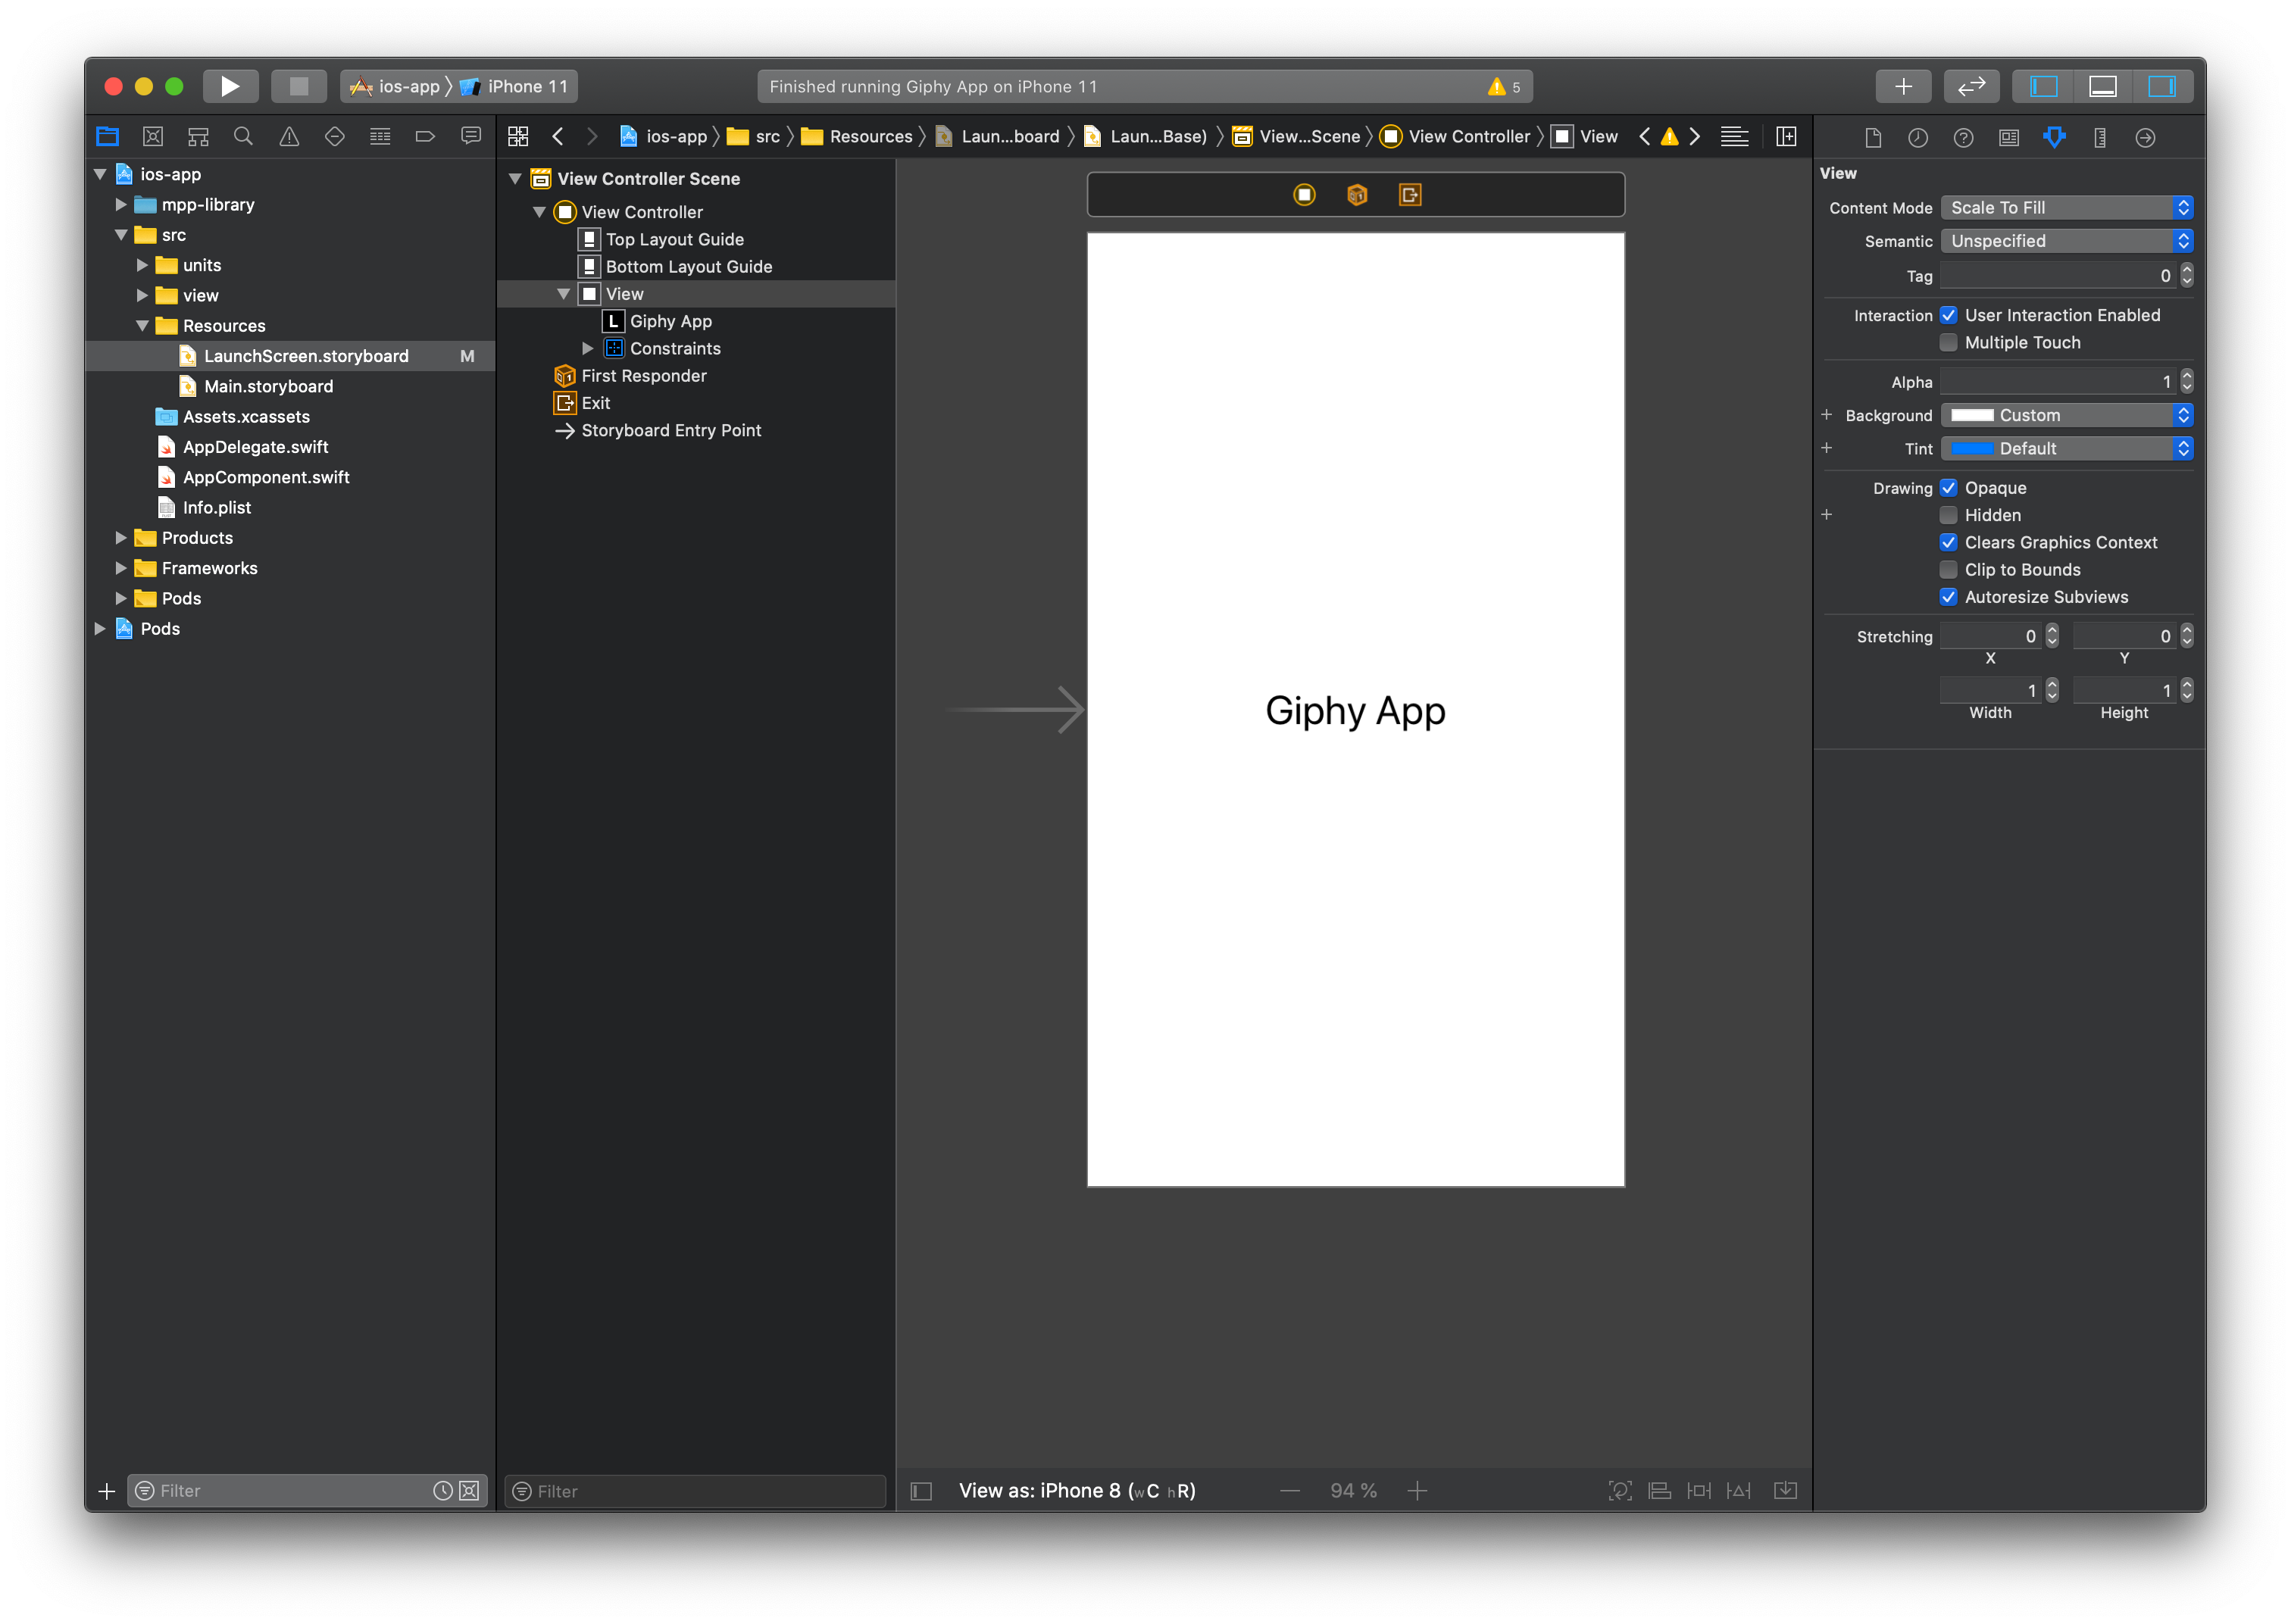Switch to the Size inspector ruler icon
The height and width of the screenshot is (1624, 2291).
2099,138
